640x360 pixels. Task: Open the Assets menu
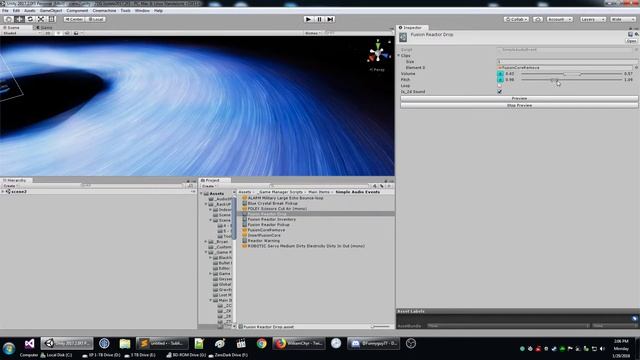(30, 11)
